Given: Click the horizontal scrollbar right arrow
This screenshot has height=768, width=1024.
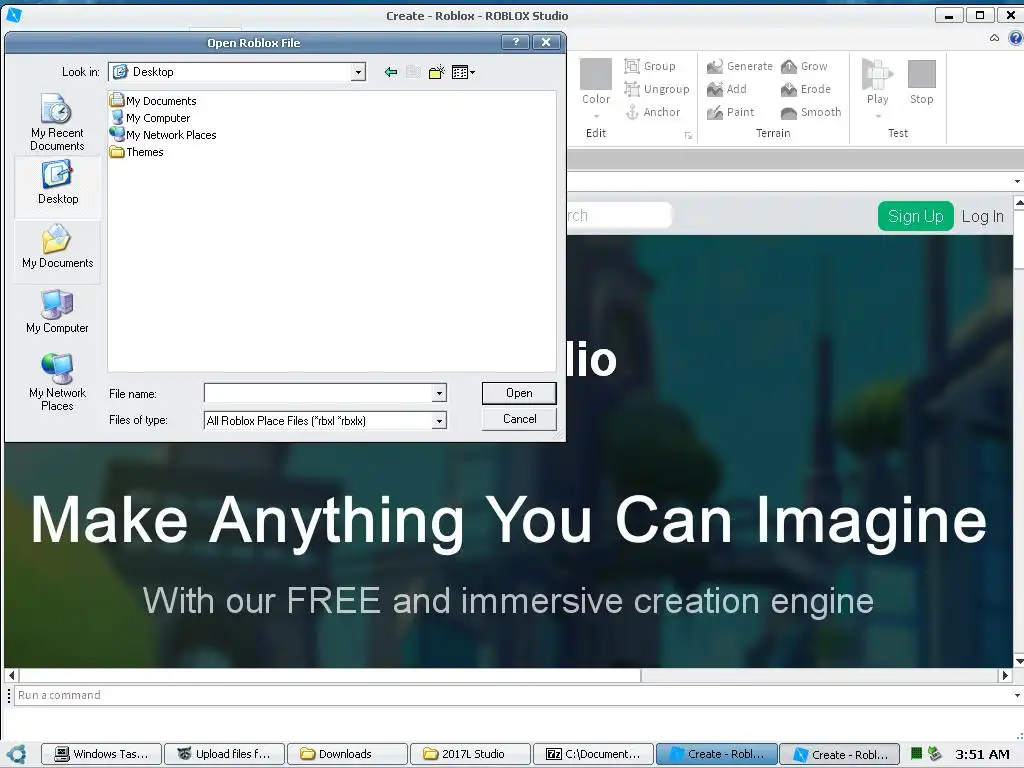Looking at the screenshot, I should point(1005,675).
